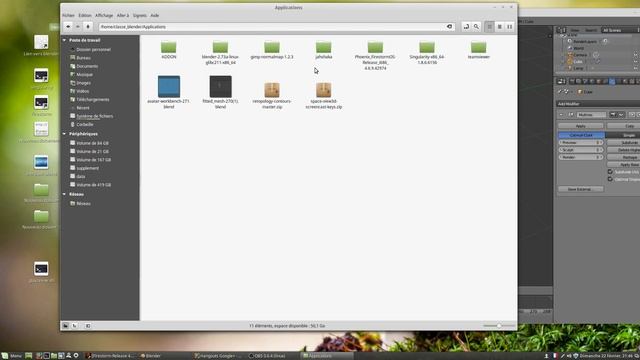Collapse the Réseau section

point(64,194)
